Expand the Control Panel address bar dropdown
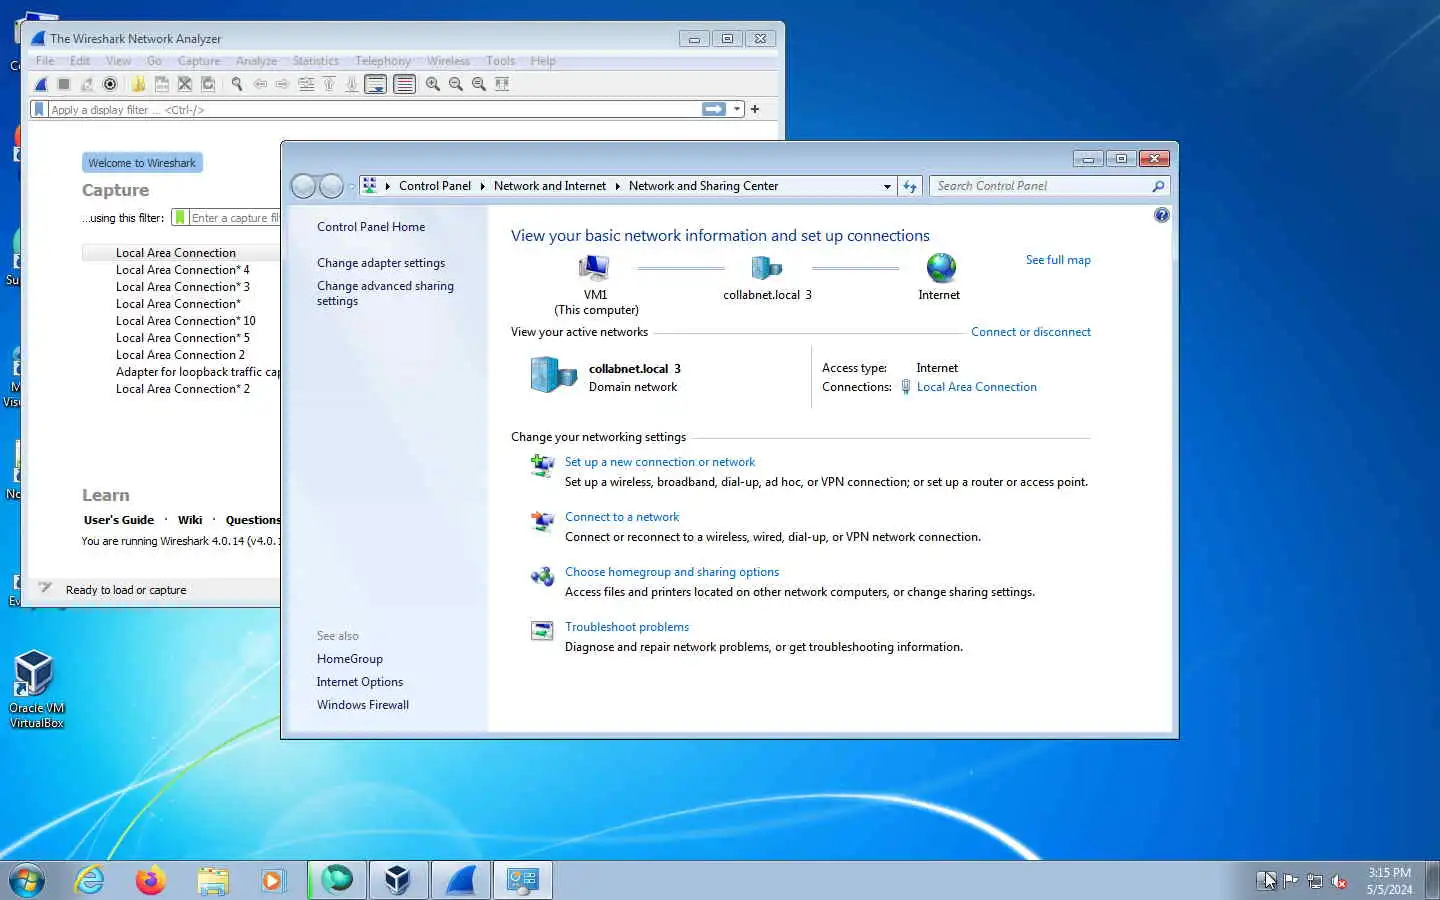This screenshot has height=900, width=1440. tap(887, 186)
